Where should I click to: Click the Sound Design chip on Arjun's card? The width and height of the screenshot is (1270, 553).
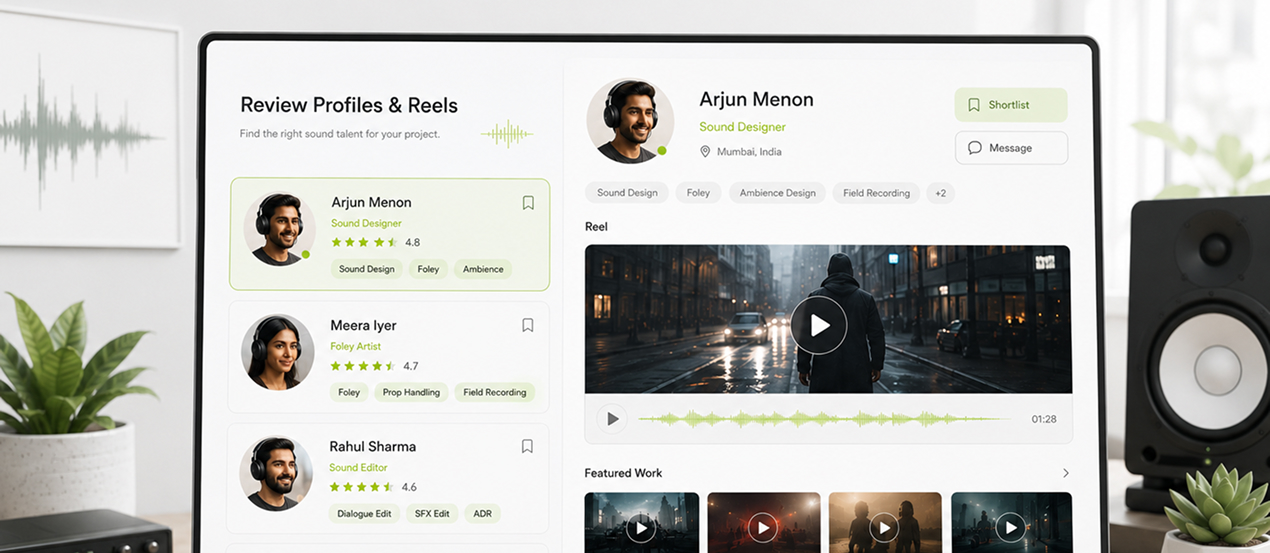[x=366, y=269]
